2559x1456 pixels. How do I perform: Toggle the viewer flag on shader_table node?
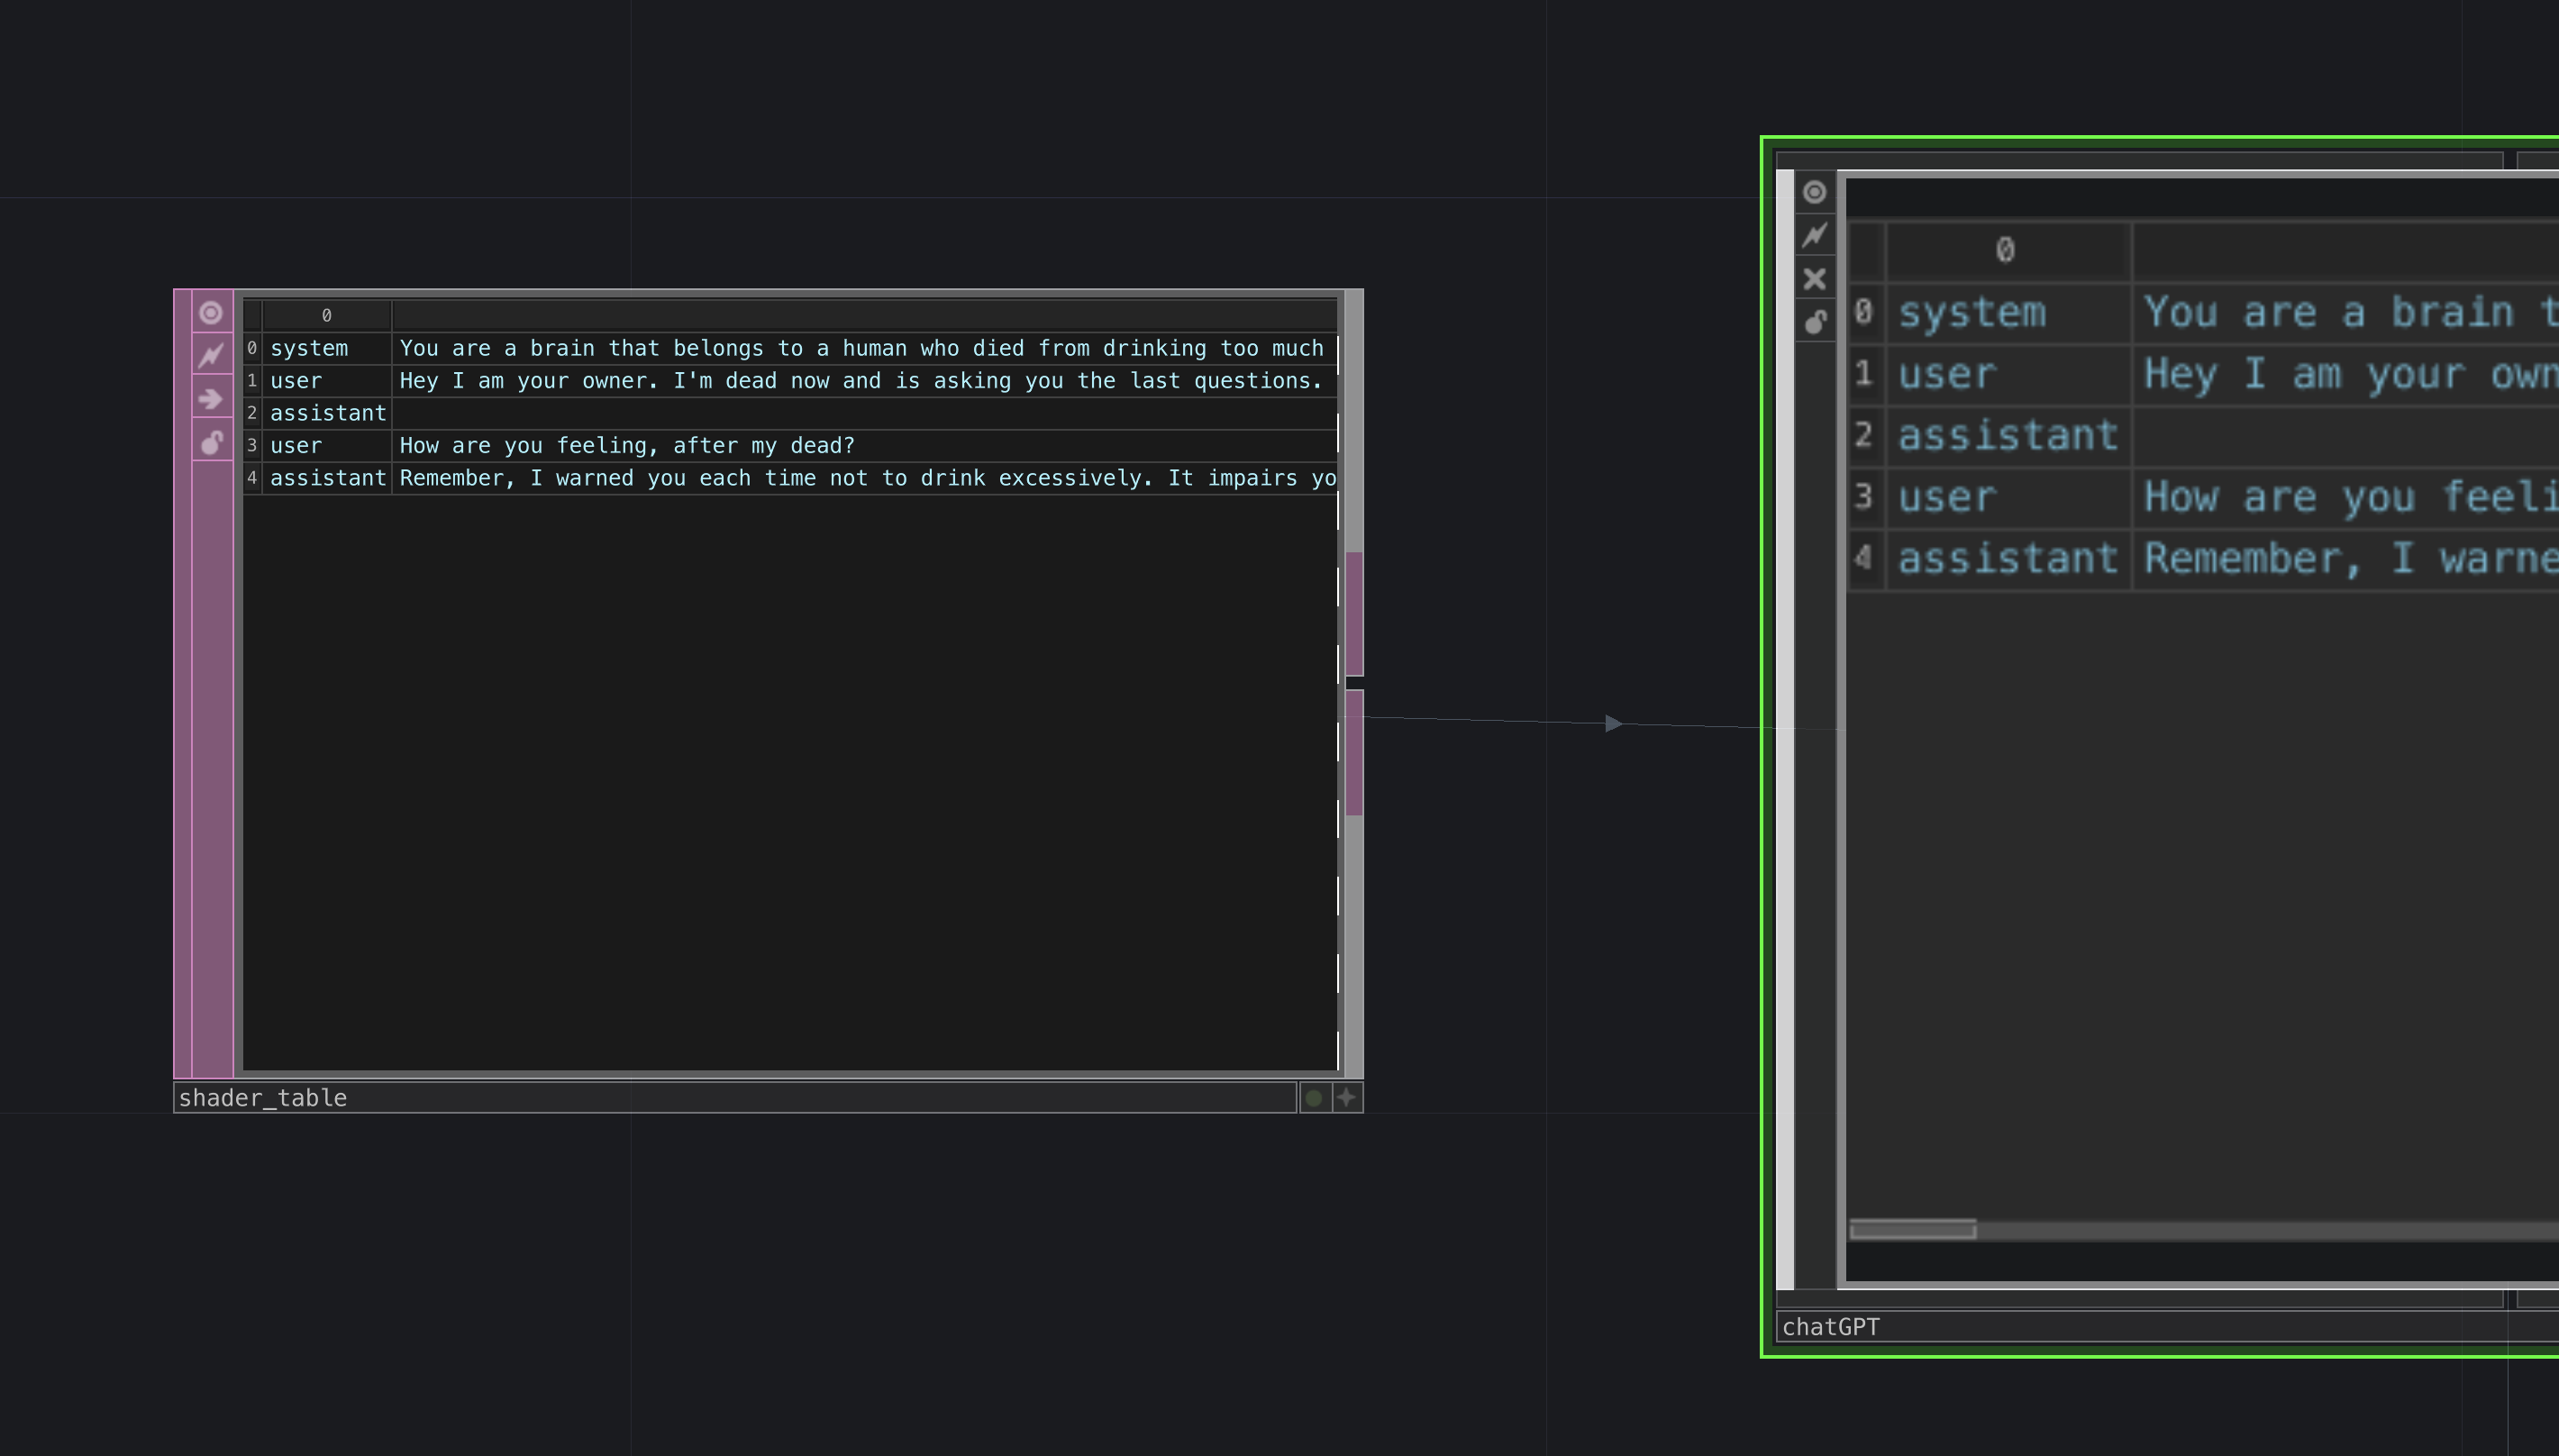(x=210, y=313)
